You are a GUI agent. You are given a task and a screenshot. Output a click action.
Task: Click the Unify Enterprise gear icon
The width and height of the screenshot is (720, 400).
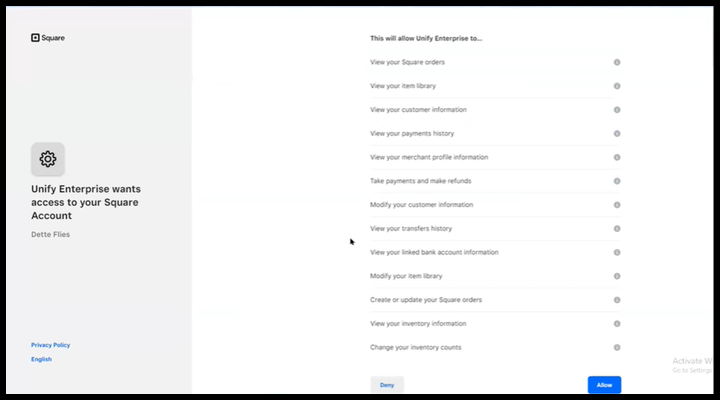(x=48, y=159)
